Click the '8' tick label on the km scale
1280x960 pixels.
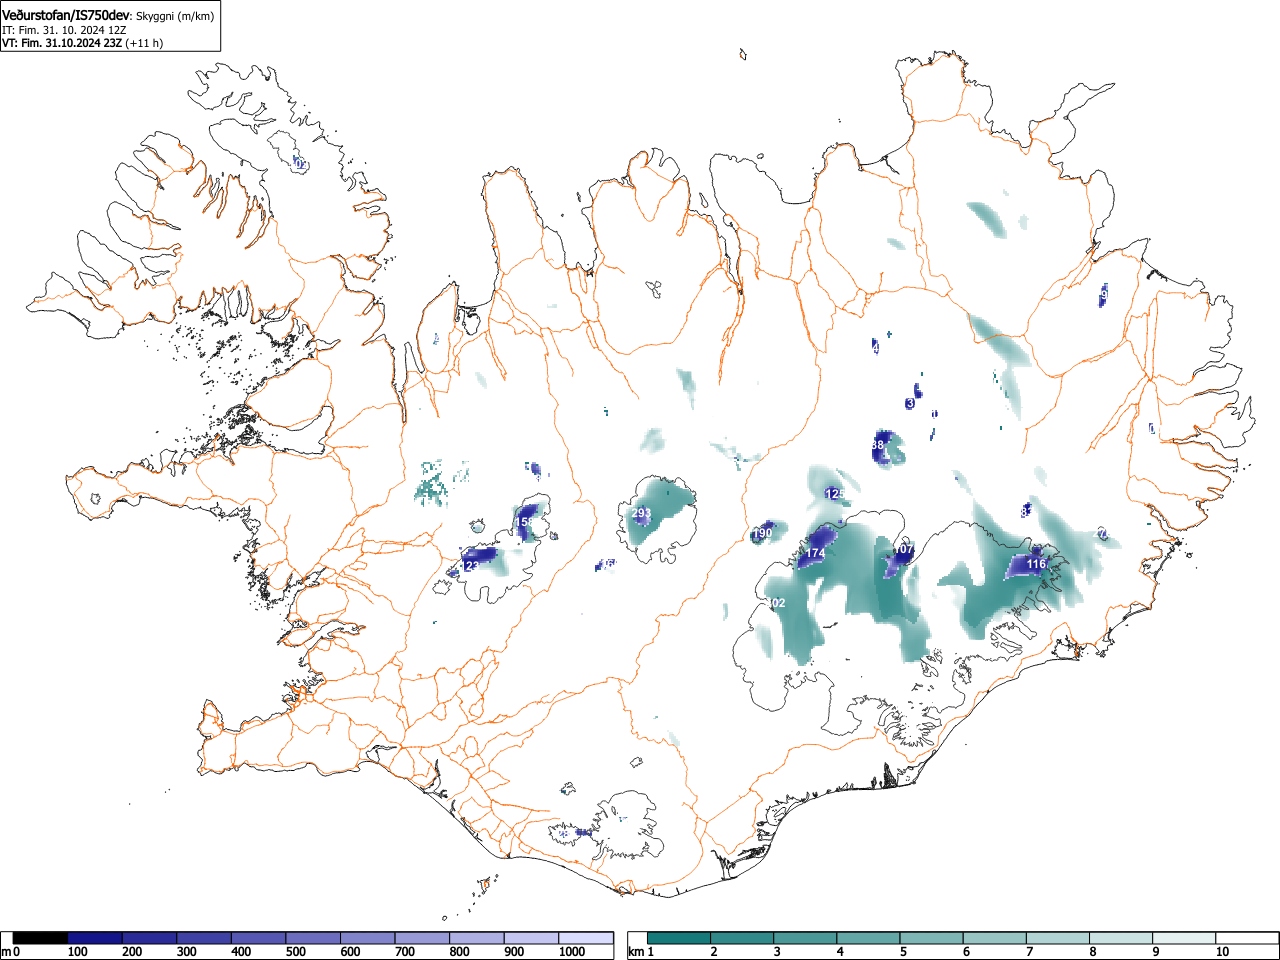coord(1091,952)
